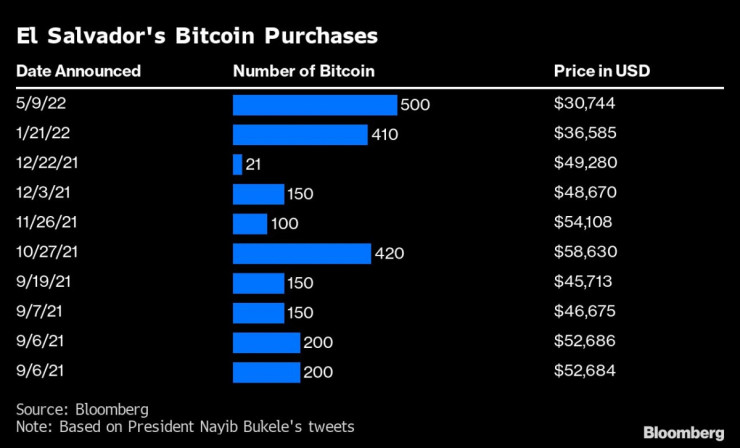Screen dimensions: 740x448
Task: Select the "Date Announced" column header
Action: coord(78,71)
